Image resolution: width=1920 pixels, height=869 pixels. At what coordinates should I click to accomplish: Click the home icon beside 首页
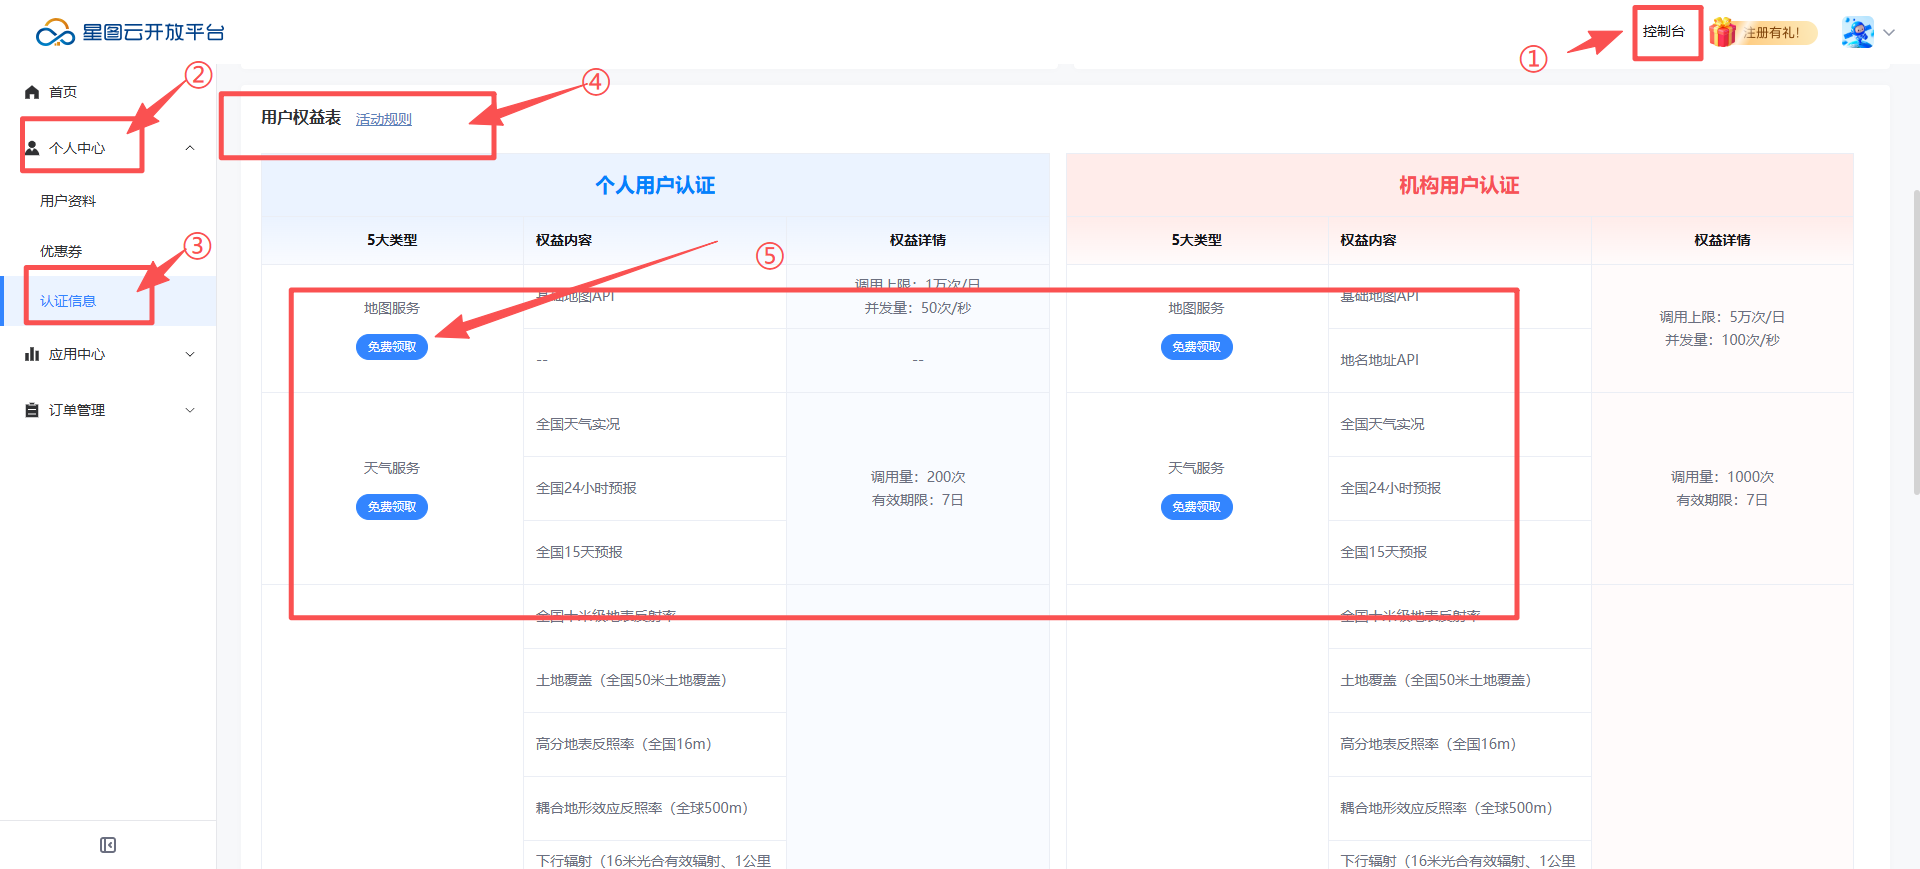click(x=32, y=92)
